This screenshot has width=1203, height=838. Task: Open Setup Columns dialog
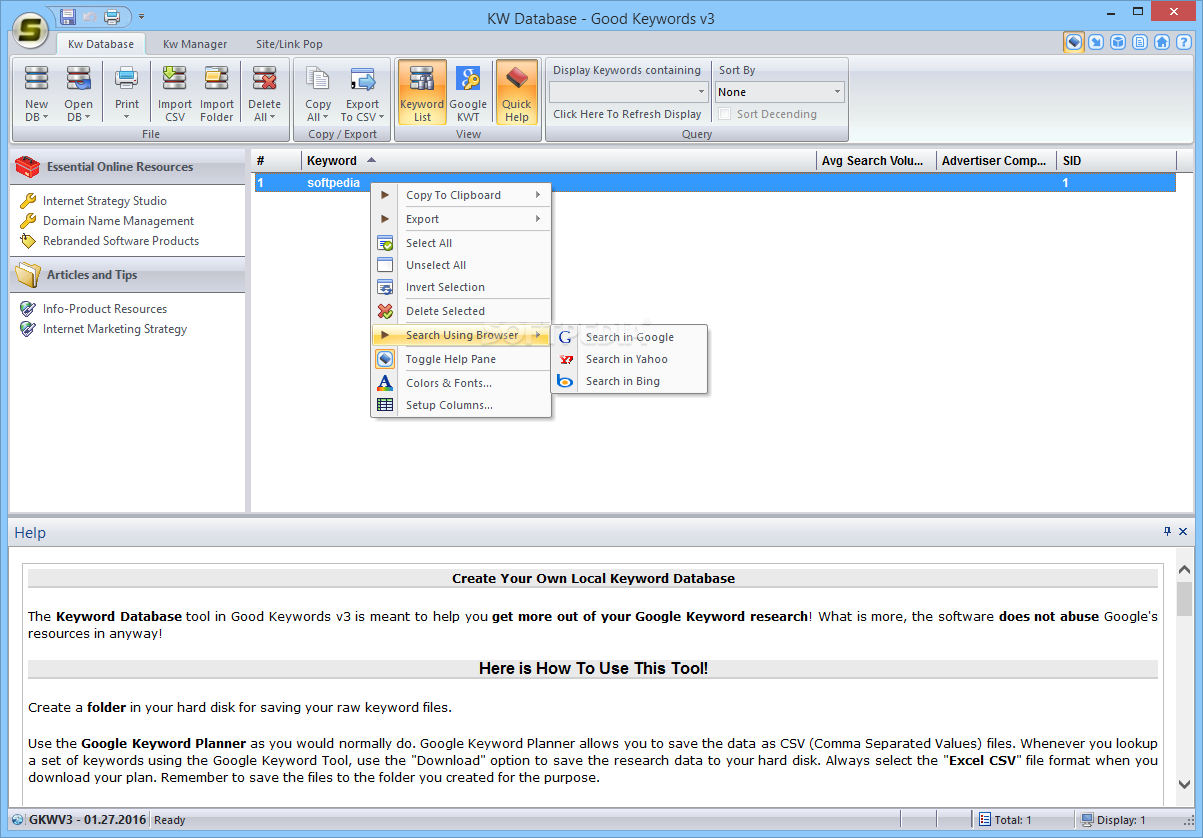[x=461, y=405]
